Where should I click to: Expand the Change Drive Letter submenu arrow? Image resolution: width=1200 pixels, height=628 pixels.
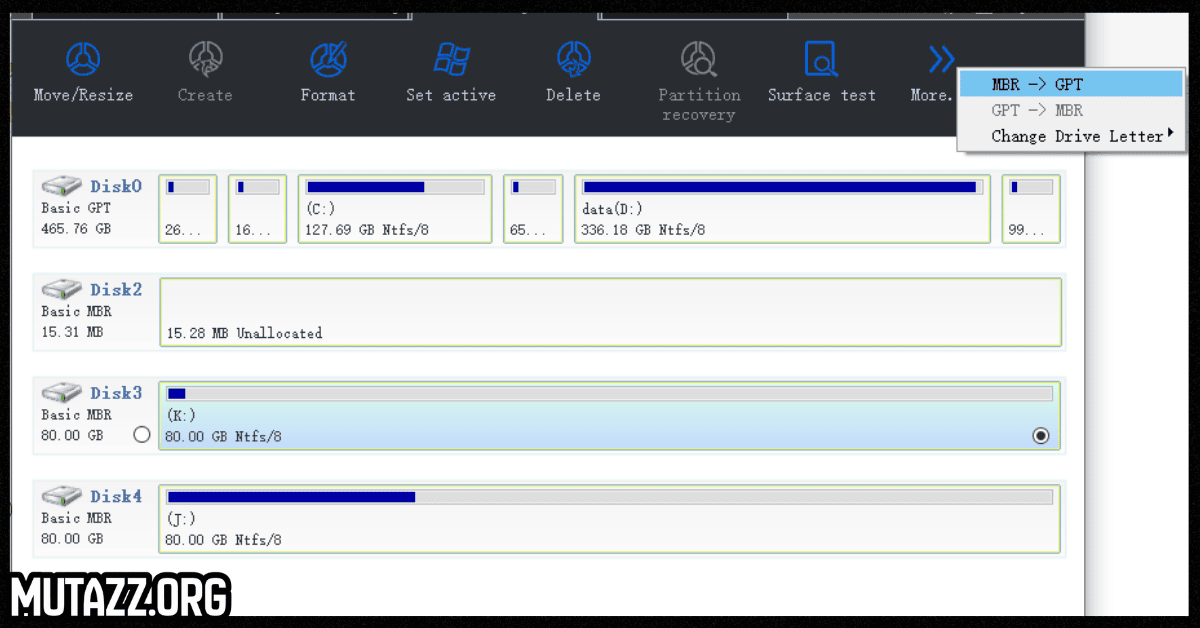click(x=1170, y=134)
